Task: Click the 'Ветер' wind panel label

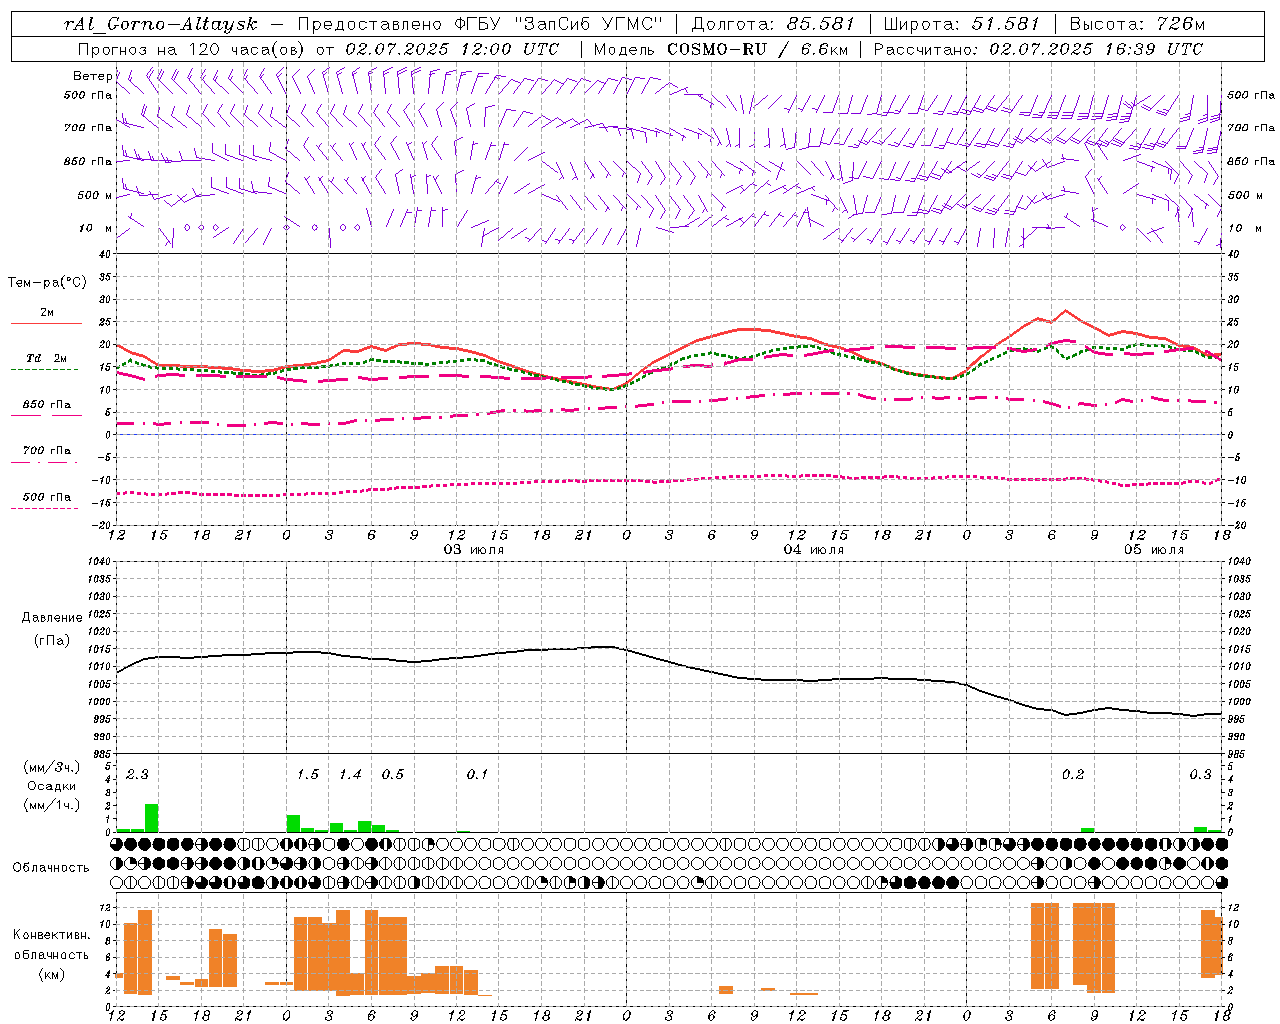Action: [x=92, y=76]
